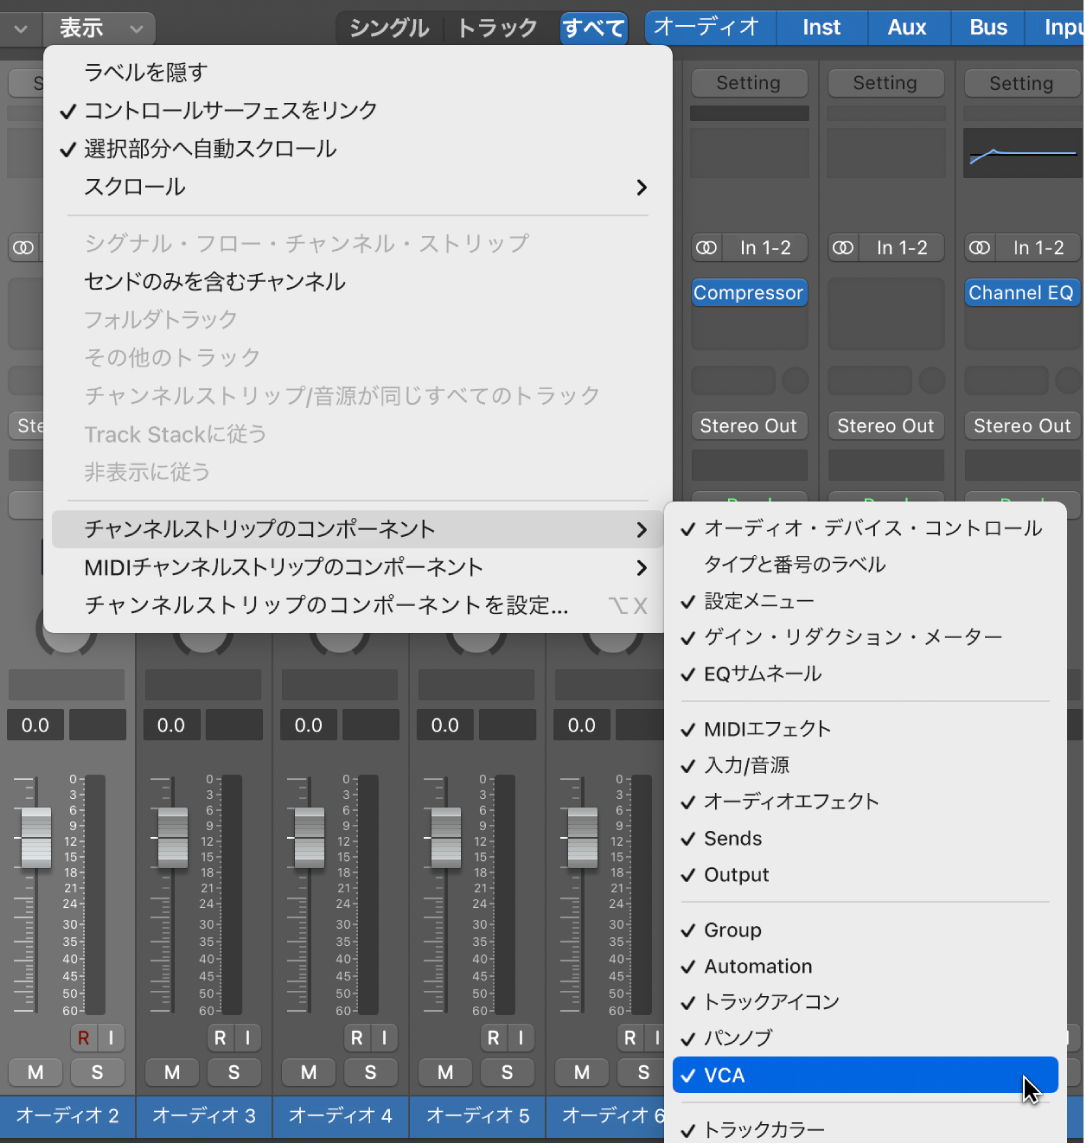Screen dimensions: 1085x1144
Task: Open the Setting menu on the first channel strip
Action: click(749, 83)
